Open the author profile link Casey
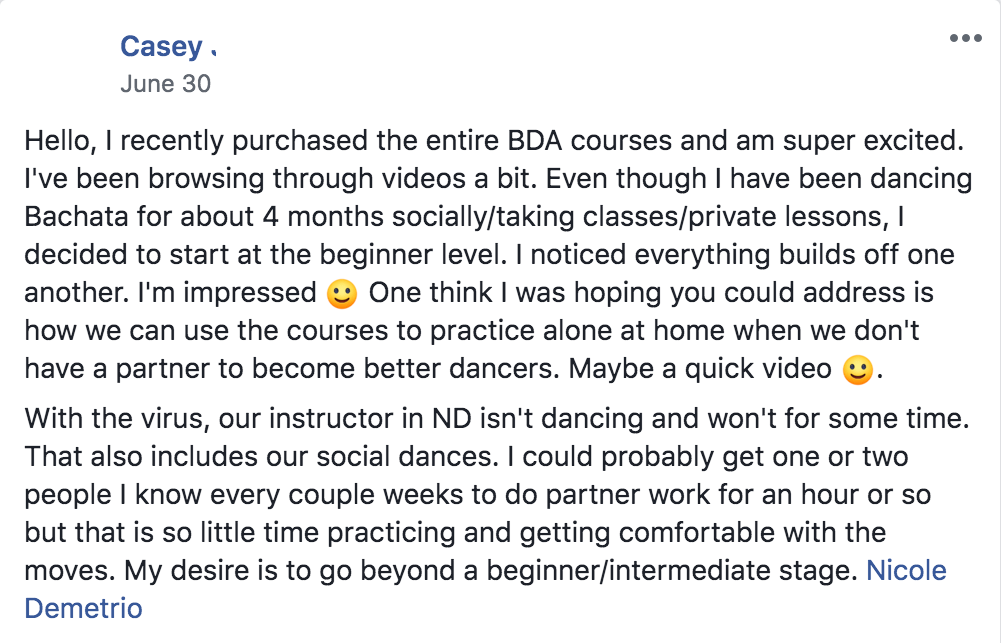The height and width of the screenshot is (643, 1001). (158, 46)
